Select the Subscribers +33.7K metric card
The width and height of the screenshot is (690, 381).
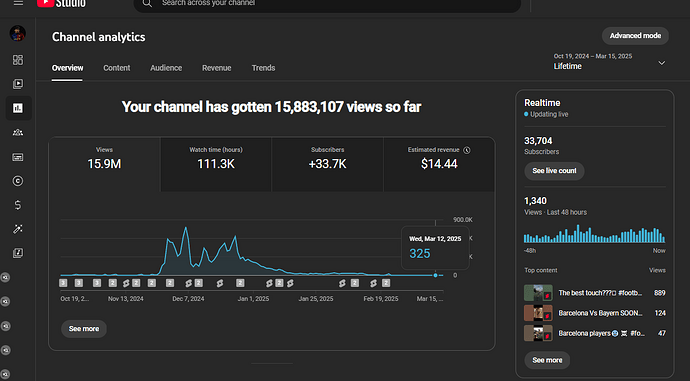pyautogui.click(x=327, y=164)
